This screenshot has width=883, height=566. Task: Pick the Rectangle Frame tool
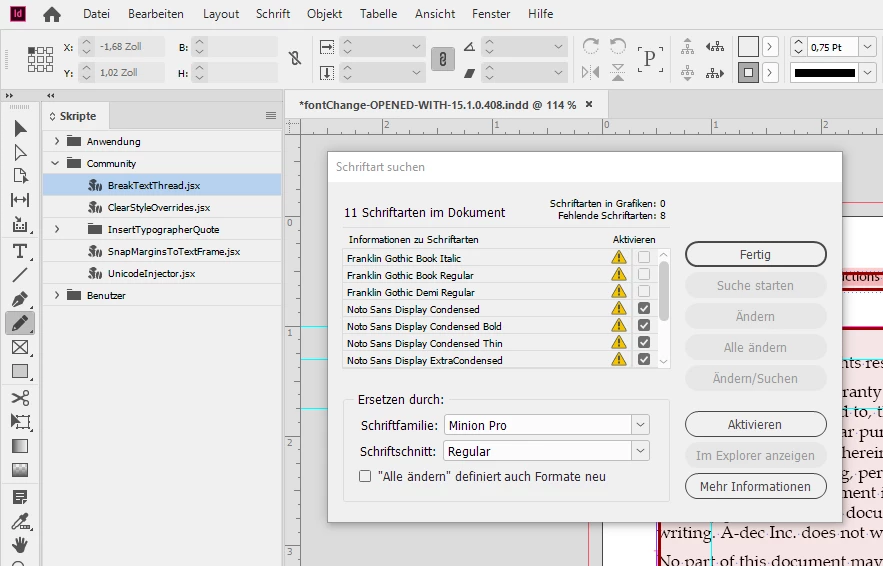20,347
